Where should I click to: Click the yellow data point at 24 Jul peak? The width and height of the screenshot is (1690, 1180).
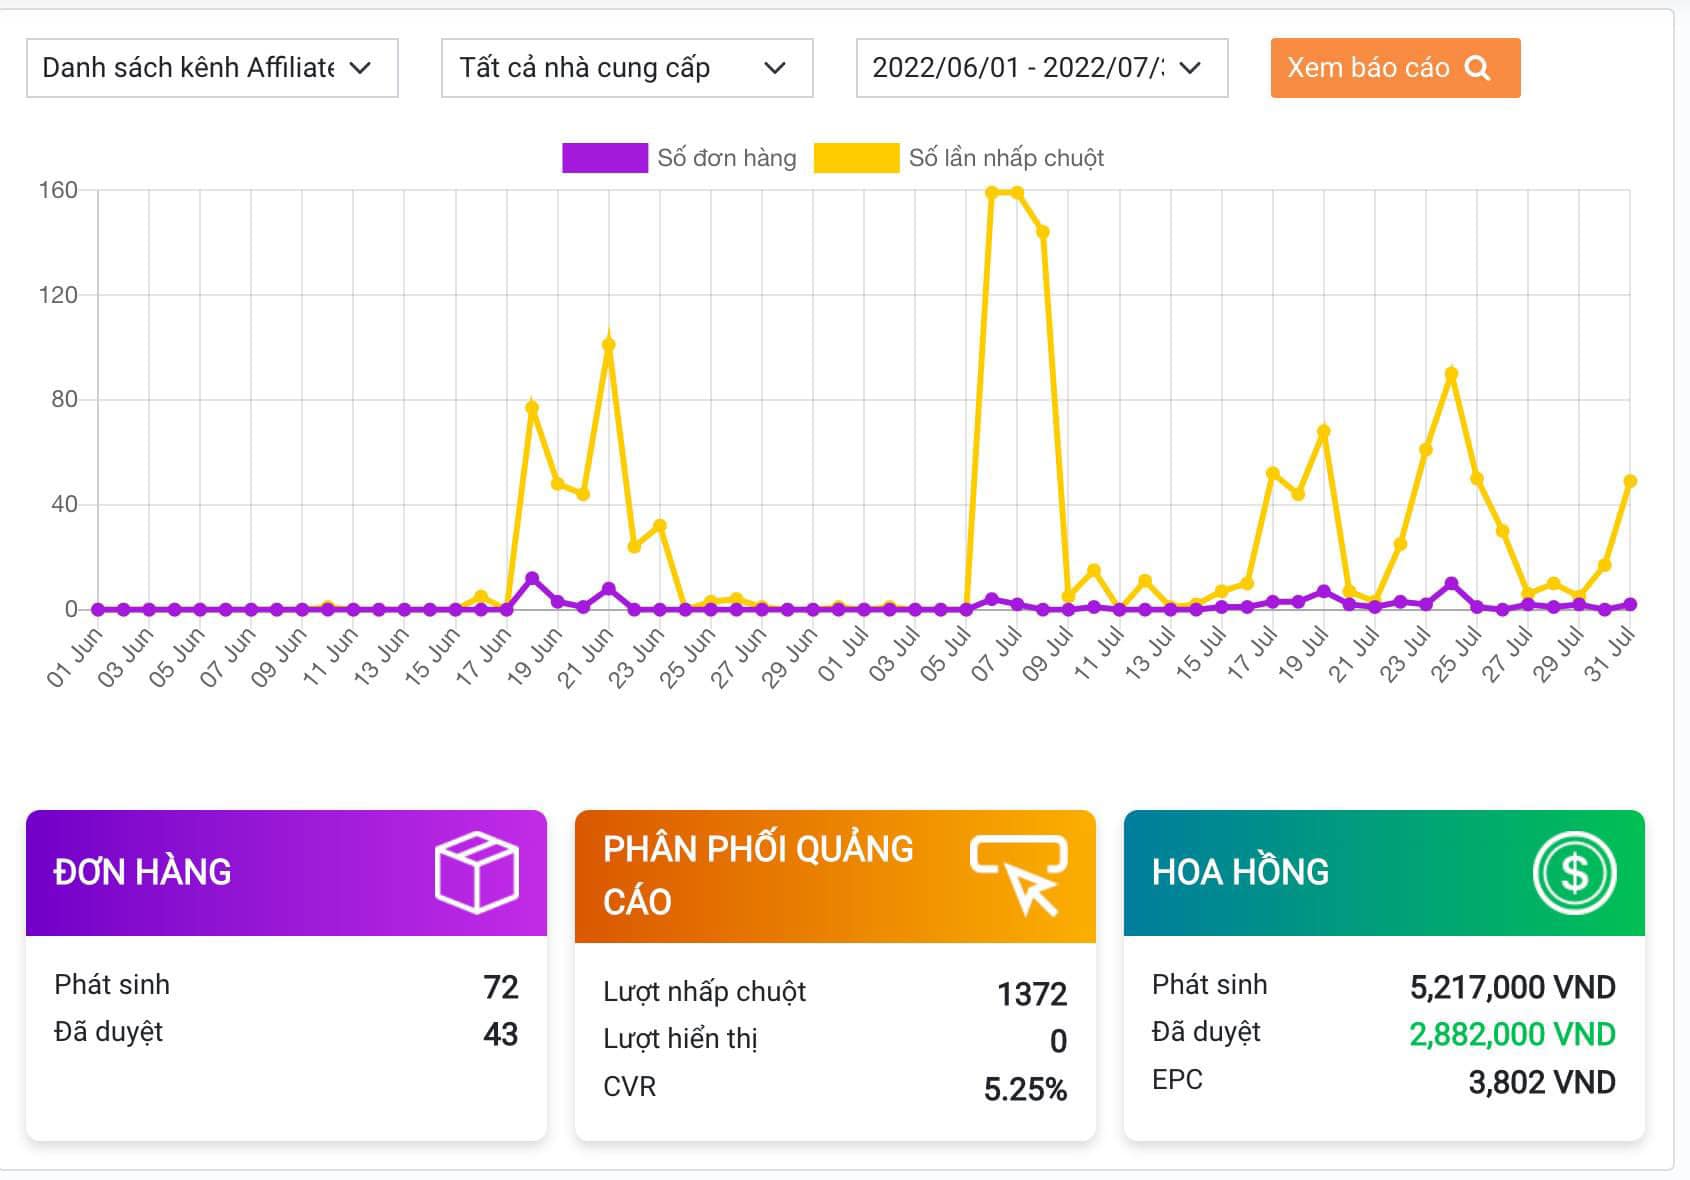1451,374
